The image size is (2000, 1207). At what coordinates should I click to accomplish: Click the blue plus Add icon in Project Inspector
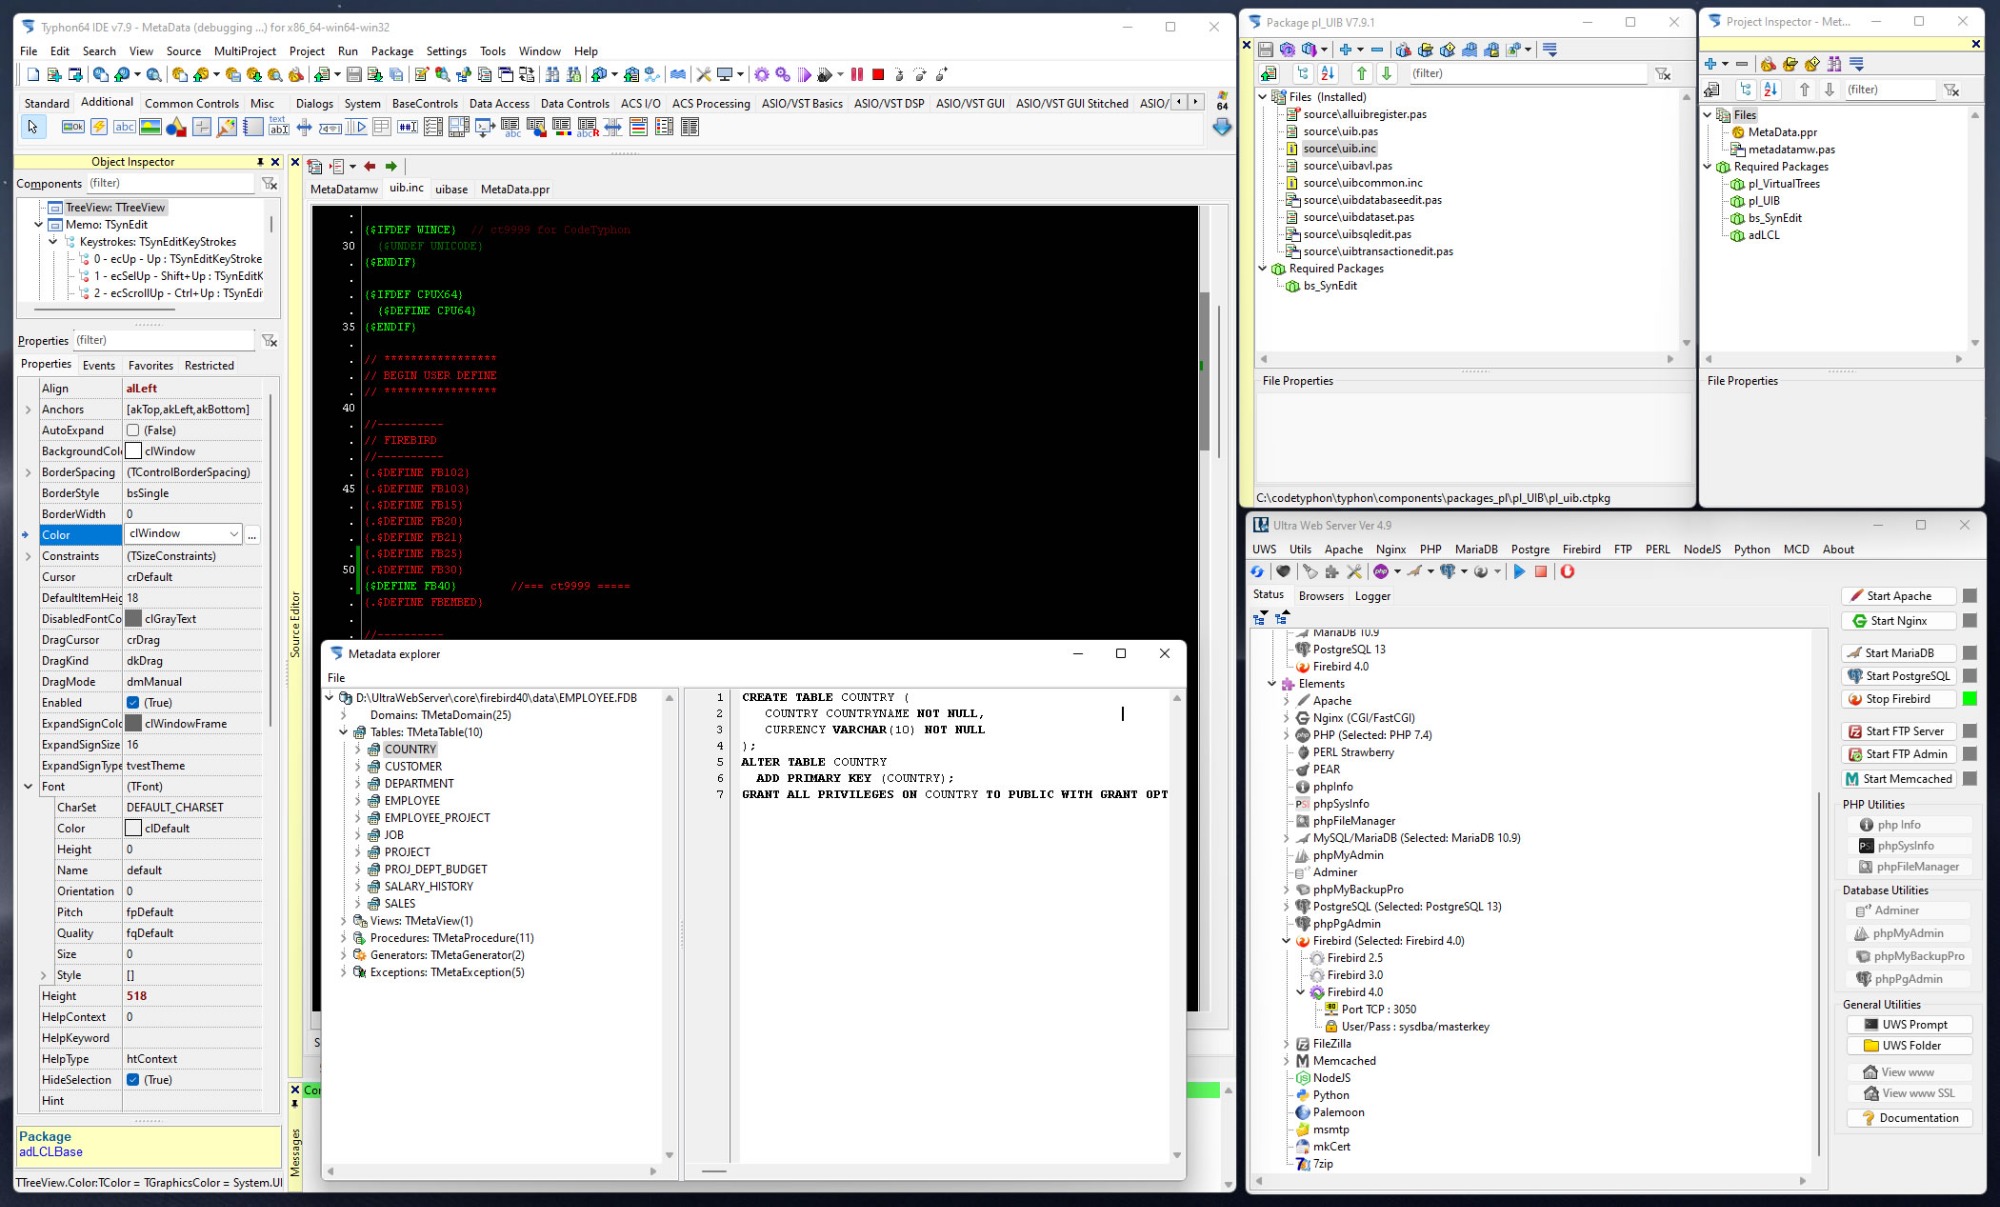click(x=1711, y=64)
